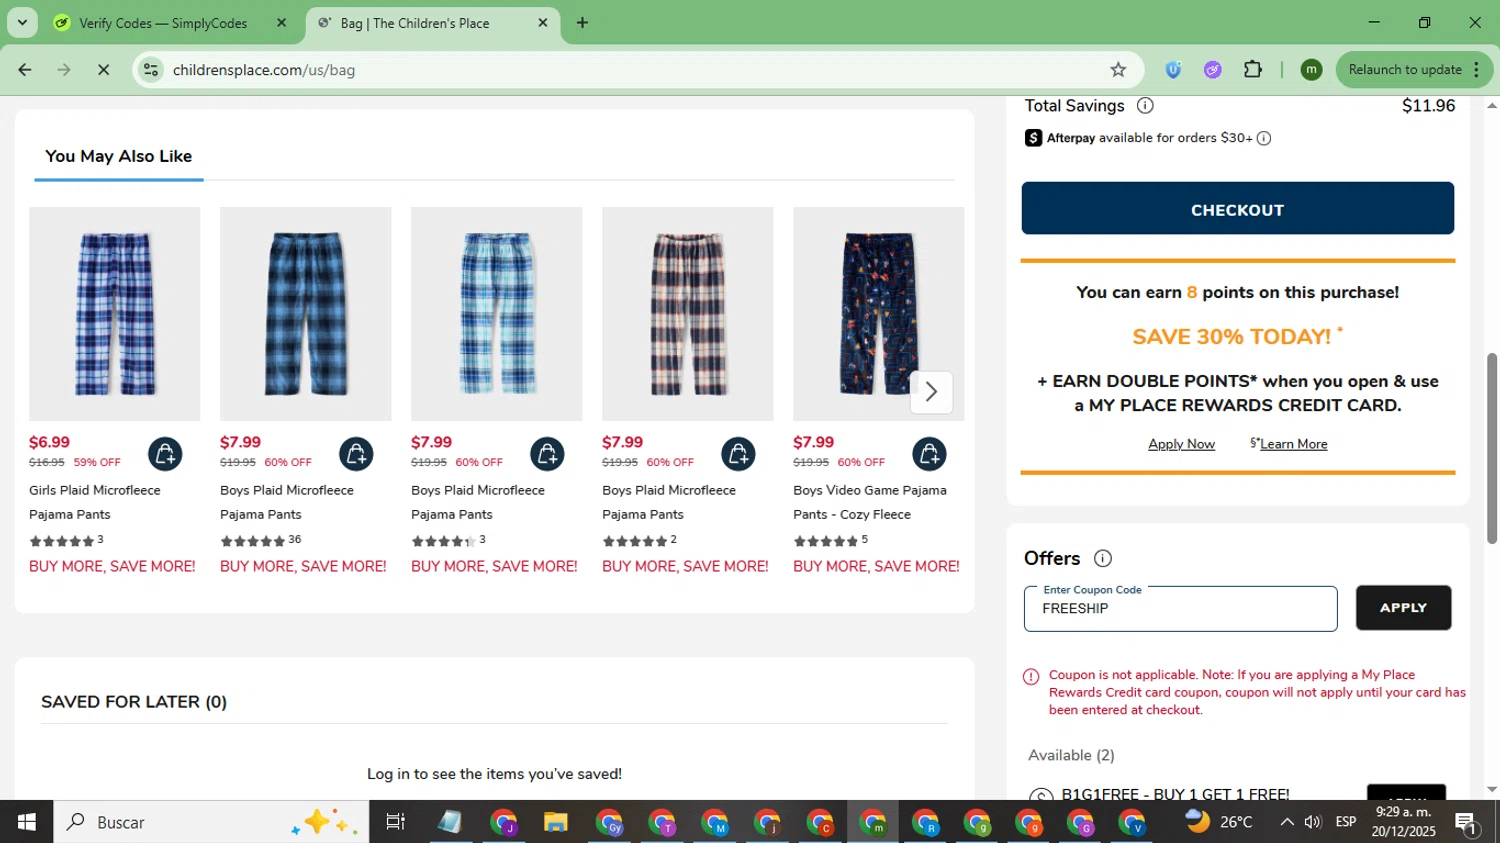
Task: Go back to previous page
Action: (x=25, y=70)
